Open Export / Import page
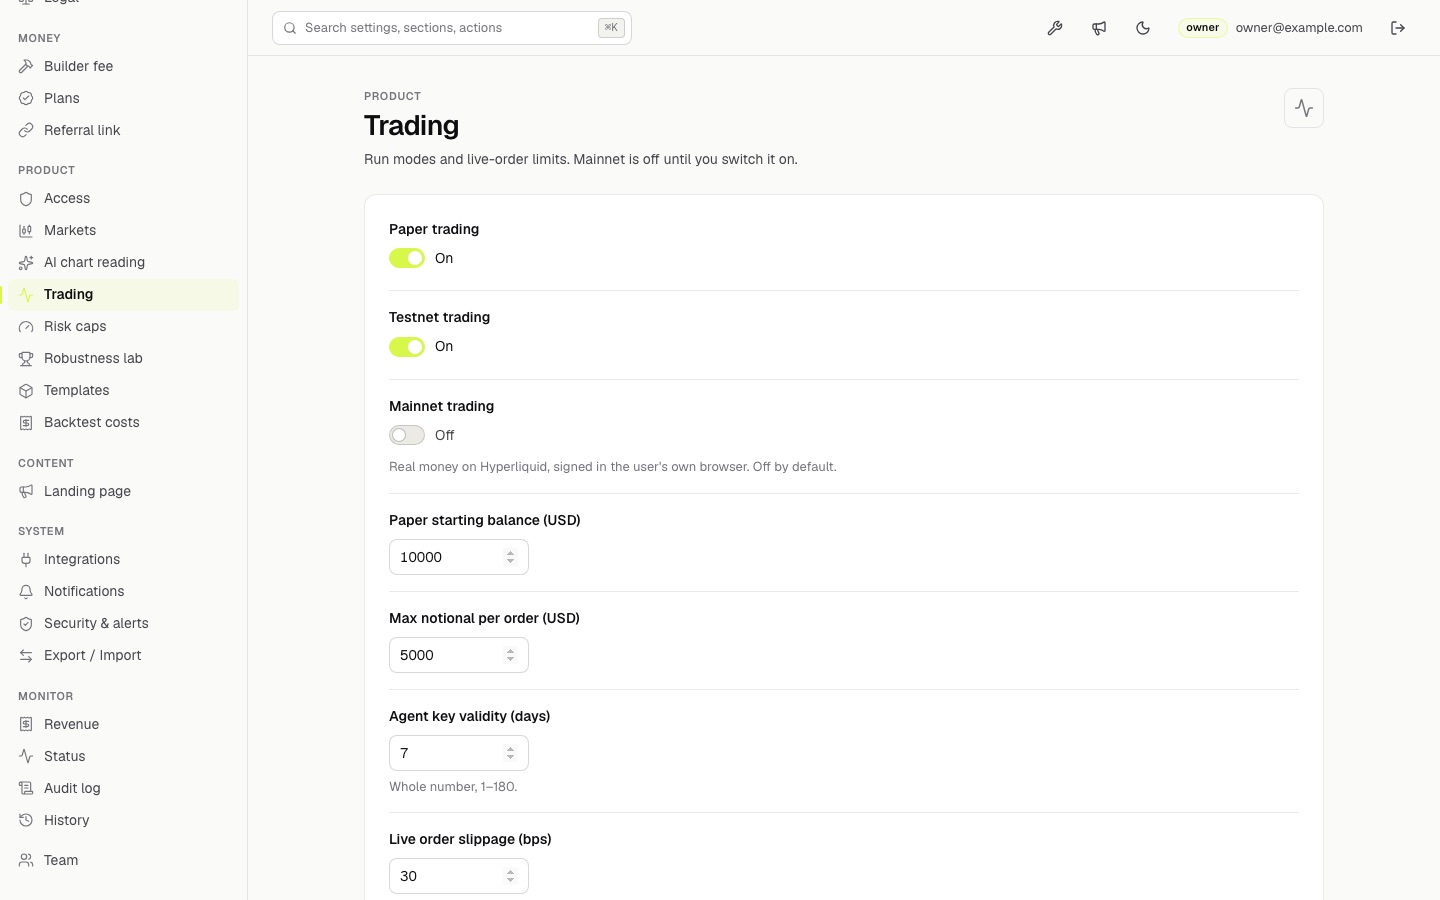The height and width of the screenshot is (900, 1440). pos(123,655)
